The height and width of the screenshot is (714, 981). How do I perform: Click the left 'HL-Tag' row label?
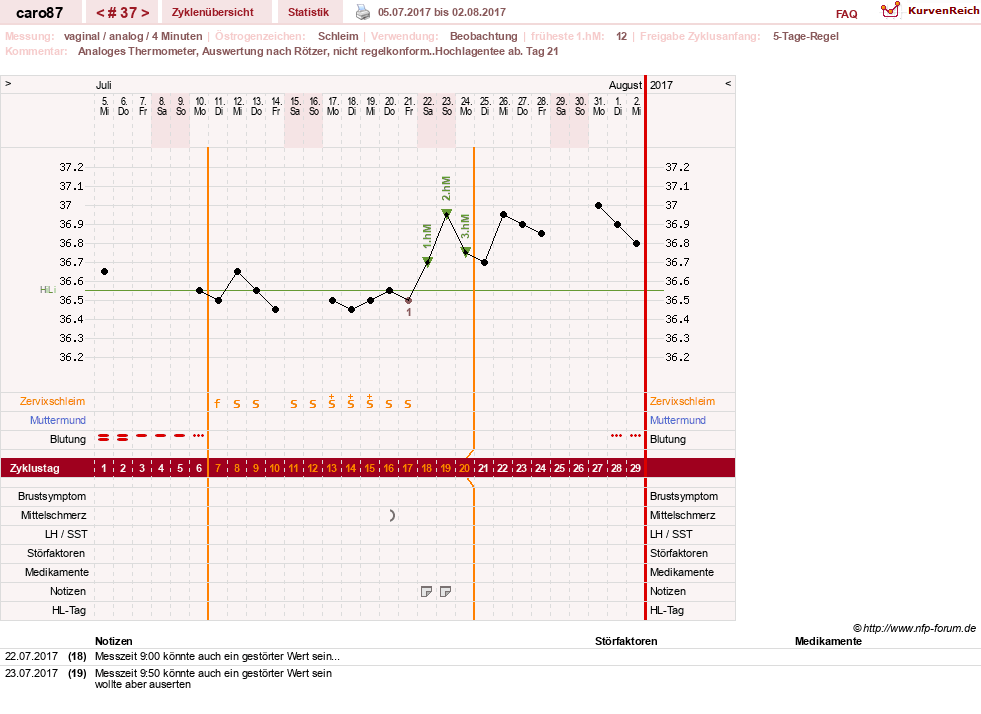tap(69, 610)
